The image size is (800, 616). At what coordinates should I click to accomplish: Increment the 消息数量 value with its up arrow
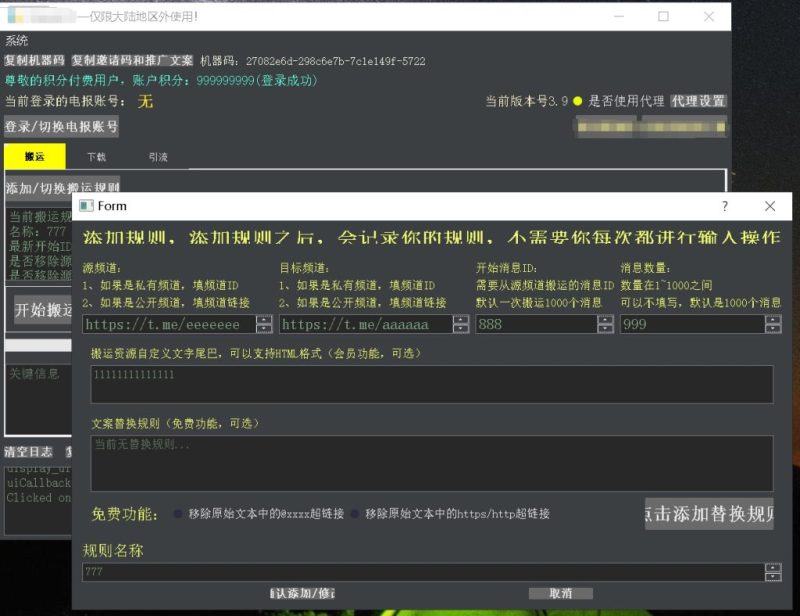771,318
